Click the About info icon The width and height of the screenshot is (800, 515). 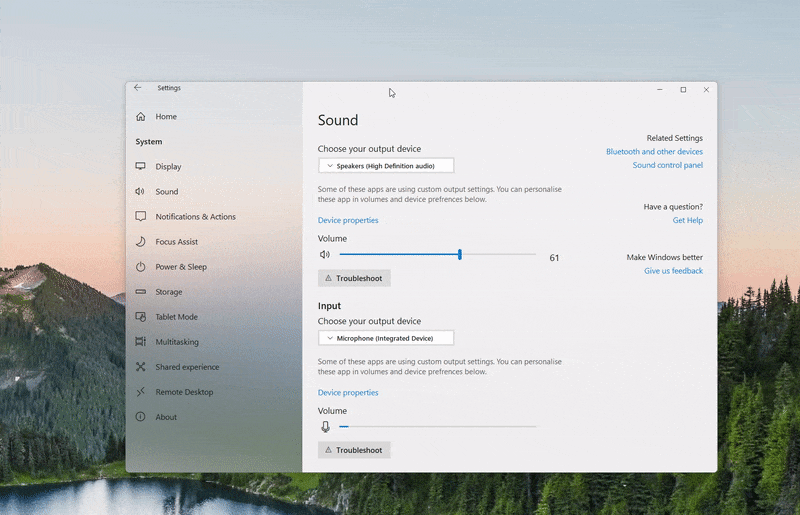140,417
